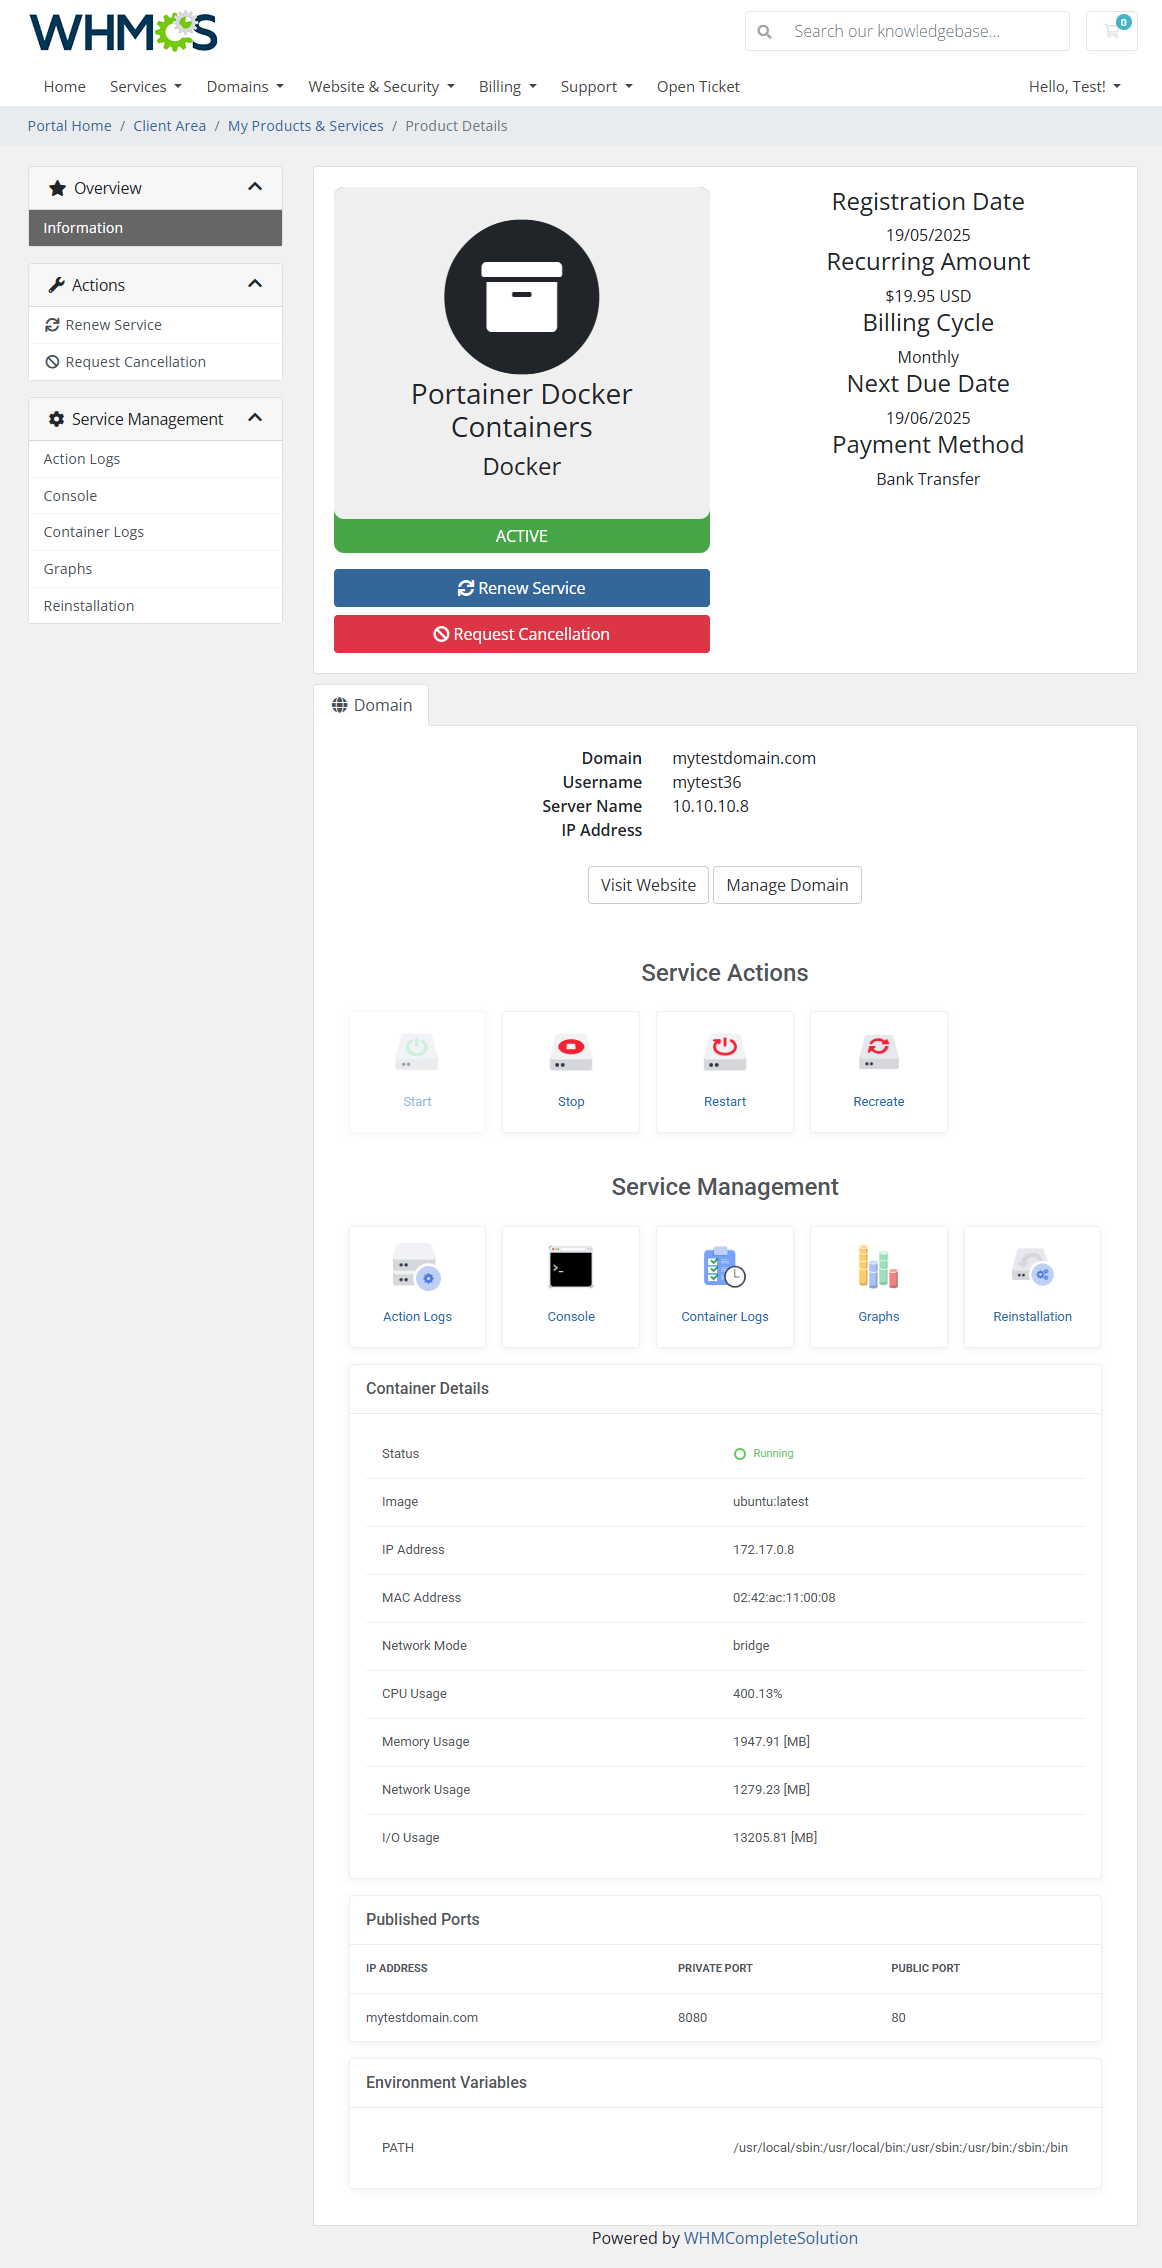This screenshot has height=2268, width=1162.
Task: Open the Services dropdown menu
Action: pos(145,87)
